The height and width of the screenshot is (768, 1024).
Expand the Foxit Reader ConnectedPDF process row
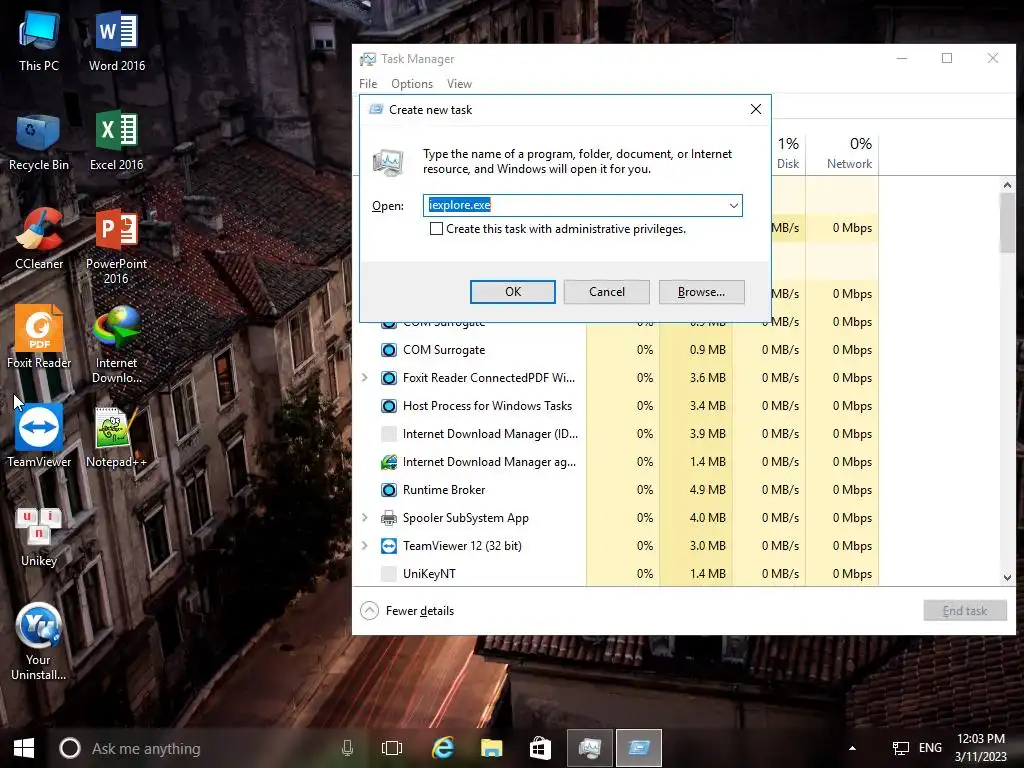click(x=364, y=377)
